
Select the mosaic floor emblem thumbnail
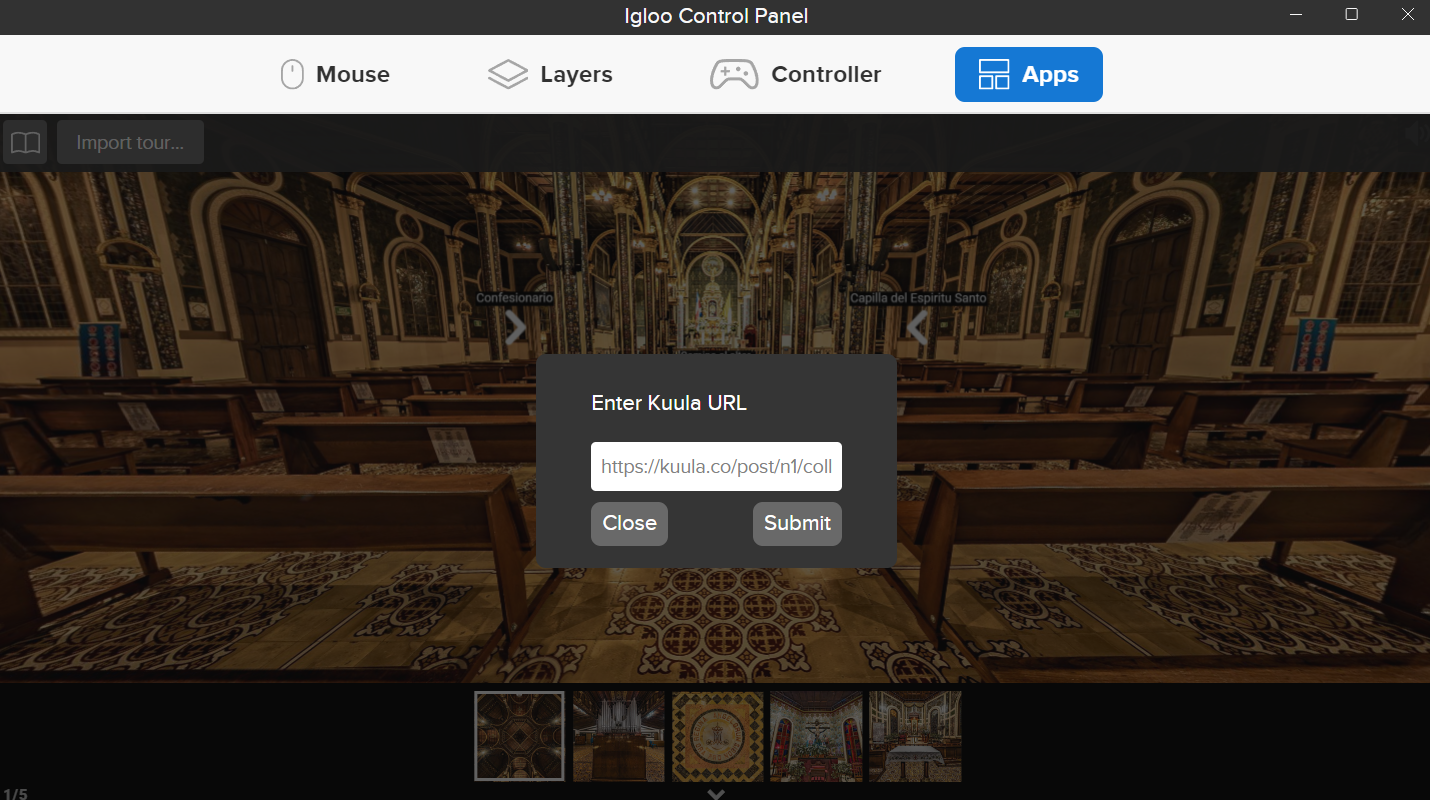[717, 736]
